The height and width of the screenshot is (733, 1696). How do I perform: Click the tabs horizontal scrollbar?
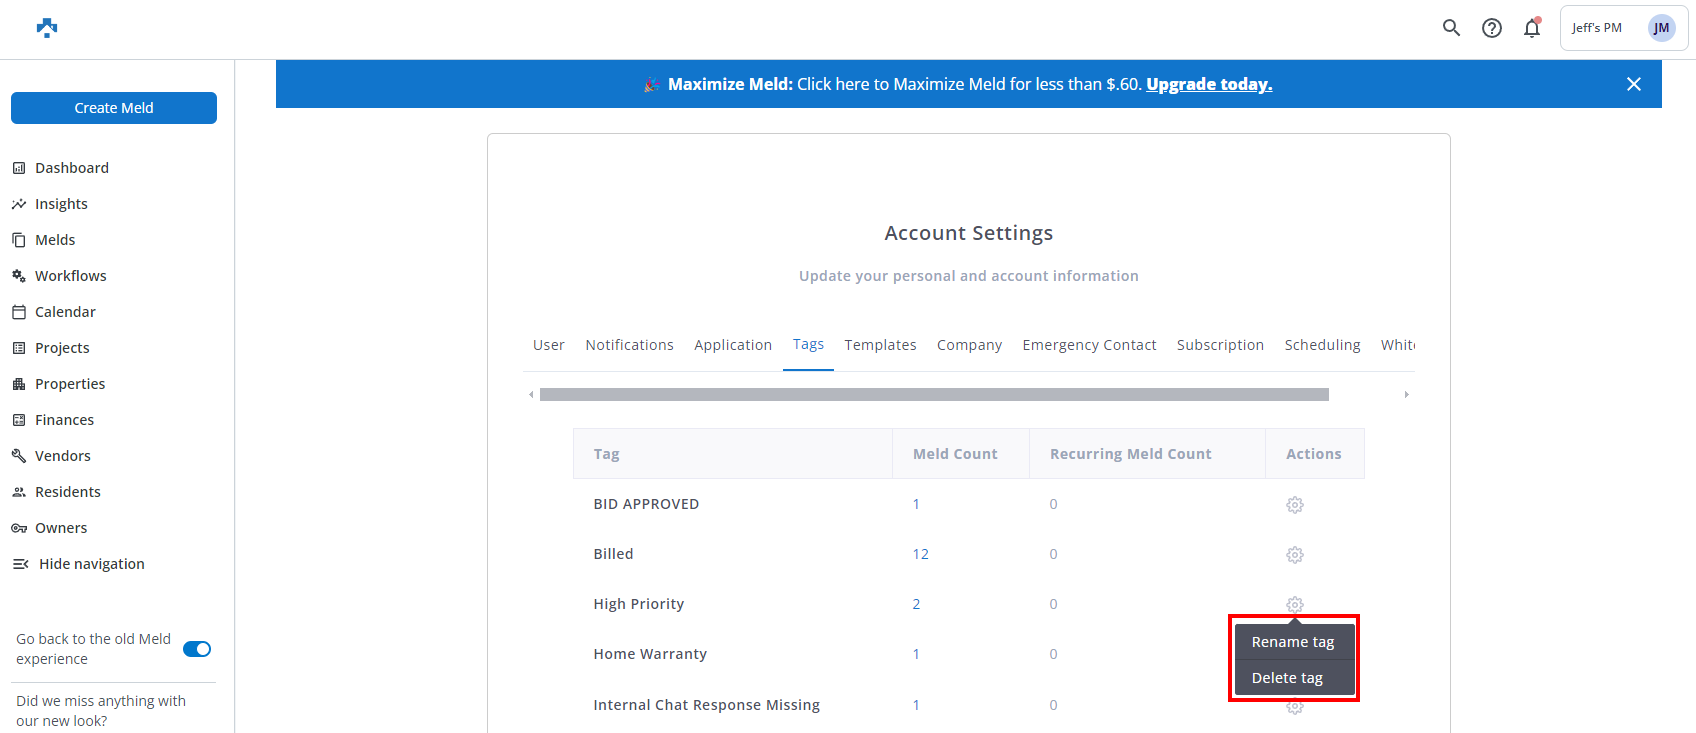coord(933,395)
